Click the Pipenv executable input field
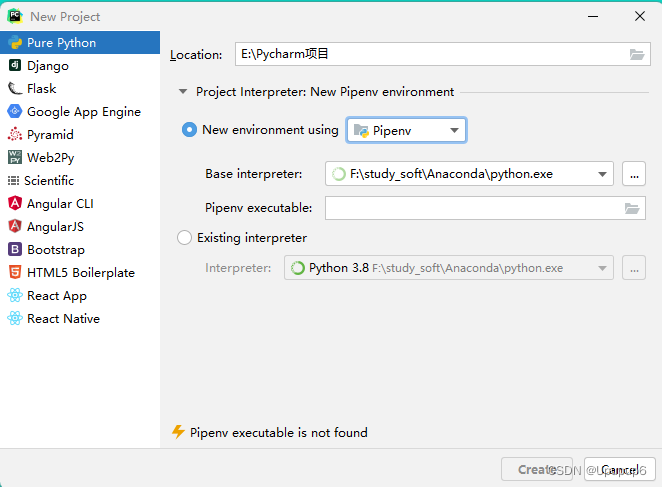Viewport: 662px width, 487px height. pos(485,208)
